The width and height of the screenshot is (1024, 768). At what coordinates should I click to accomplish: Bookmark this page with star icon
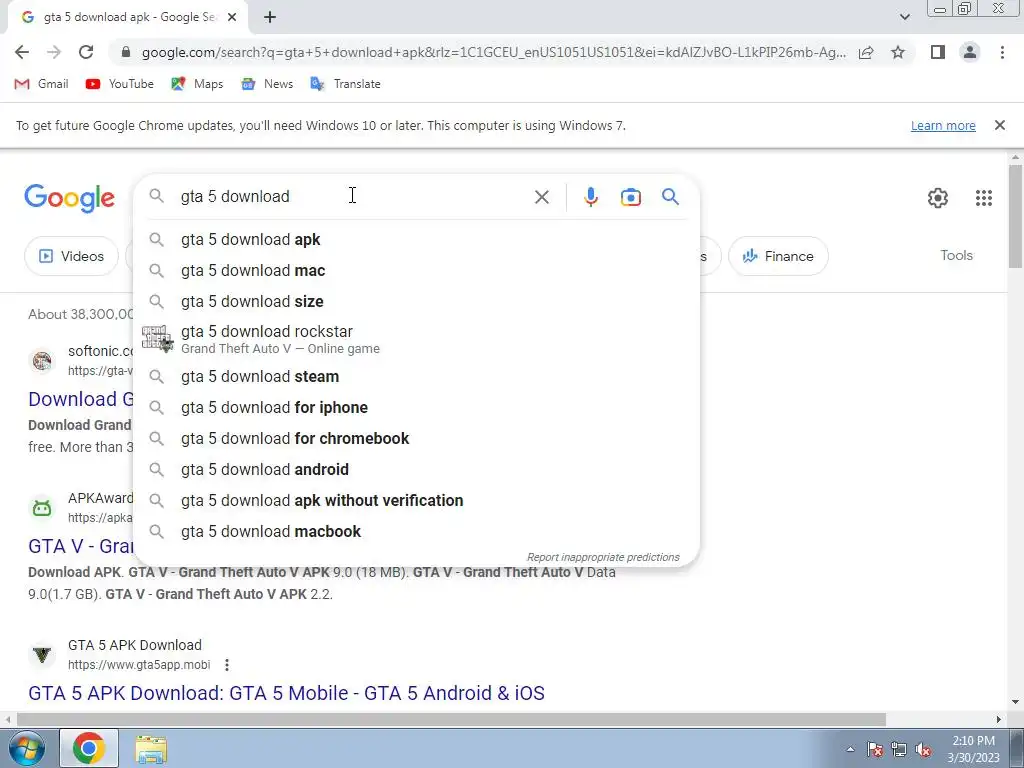[898, 52]
